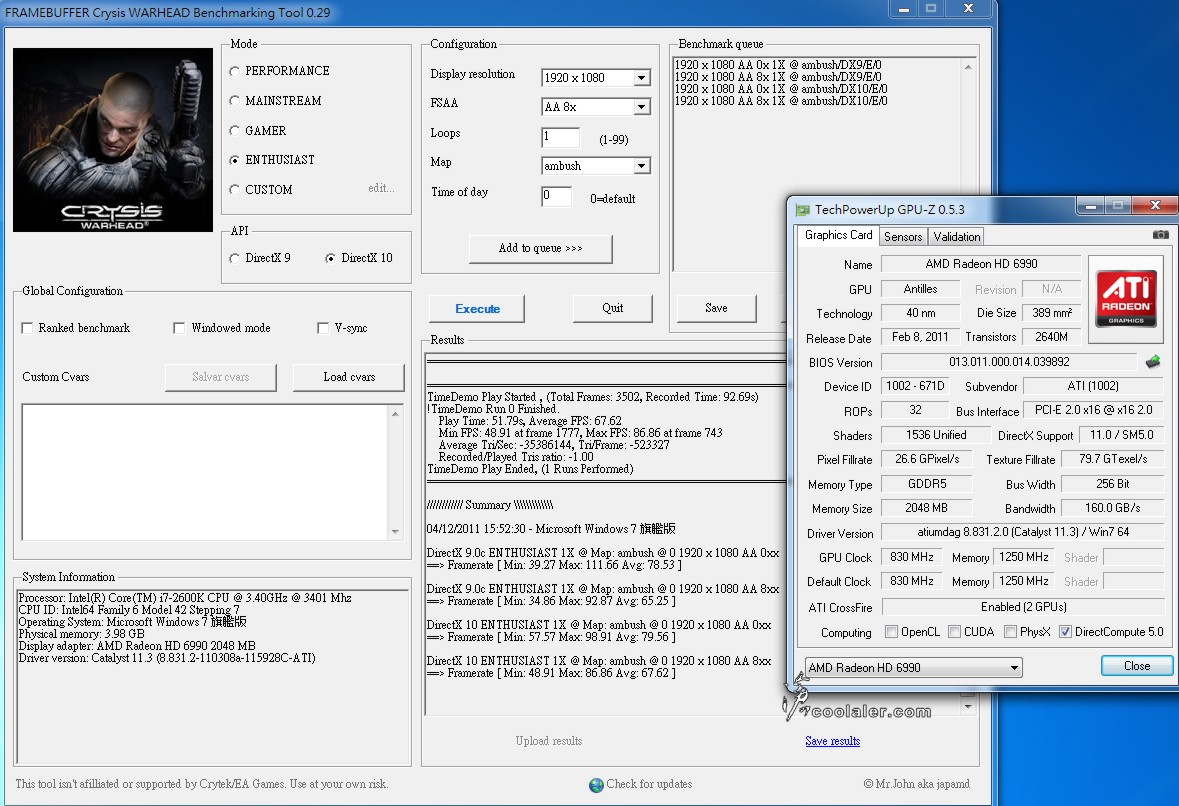Click the Custom Cvars scrollbar up arrow
Image resolution: width=1179 pixels, height=806 pixels.
tap(396, 413)
